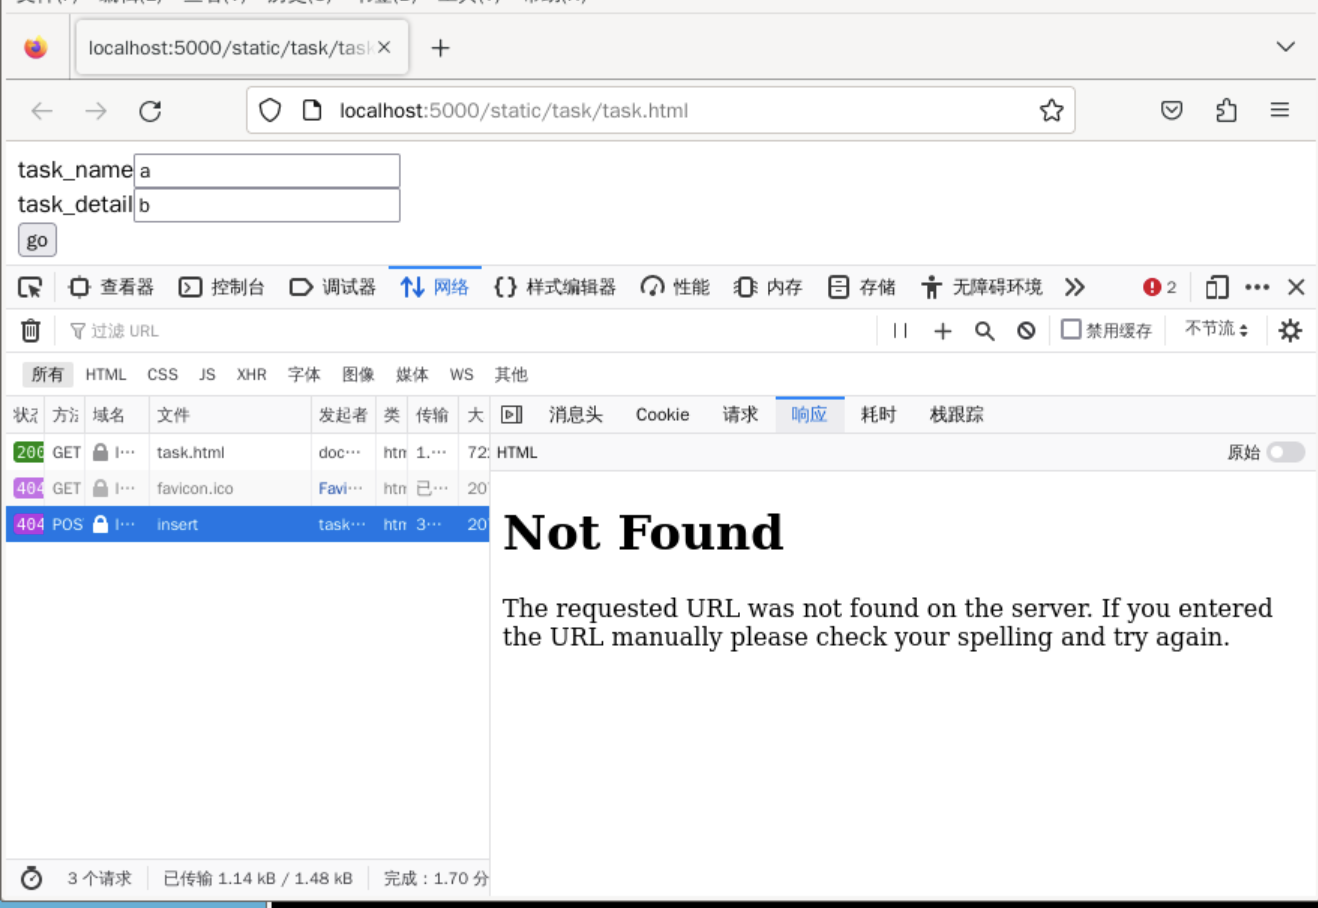This screenshot has width=1318, height=908.
Task: Click the Firefox logo icon
Action: pos(36,47)
